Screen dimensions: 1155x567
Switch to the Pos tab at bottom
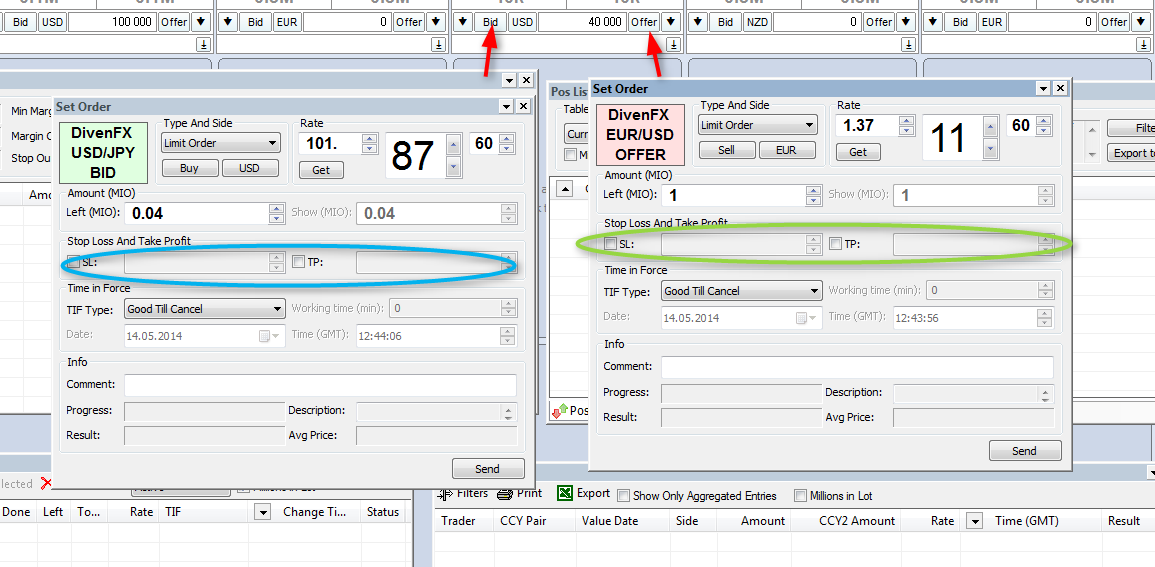(x=572, y=411)
